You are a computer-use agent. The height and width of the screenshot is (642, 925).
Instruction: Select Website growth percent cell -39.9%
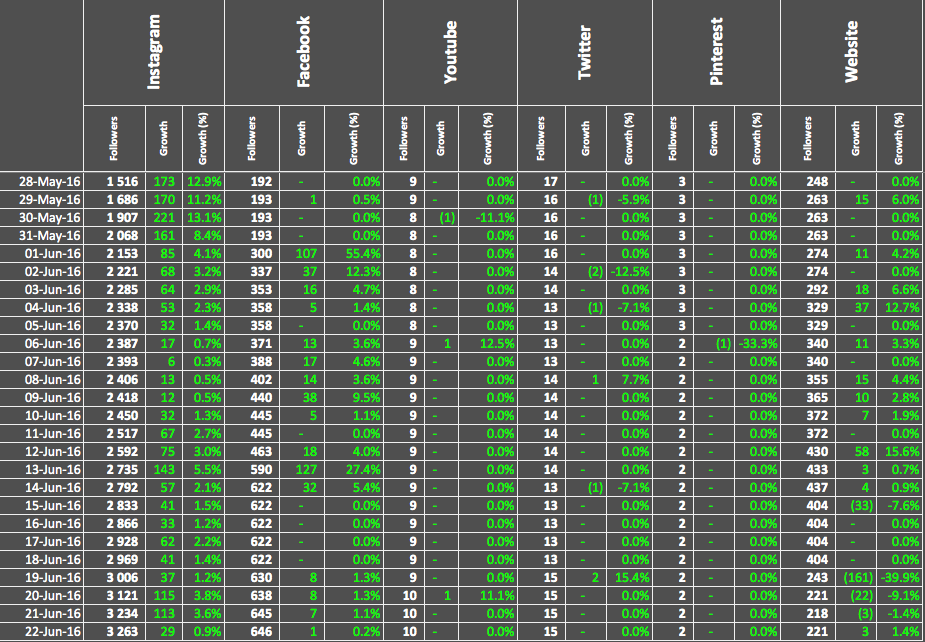coord(900,578)
